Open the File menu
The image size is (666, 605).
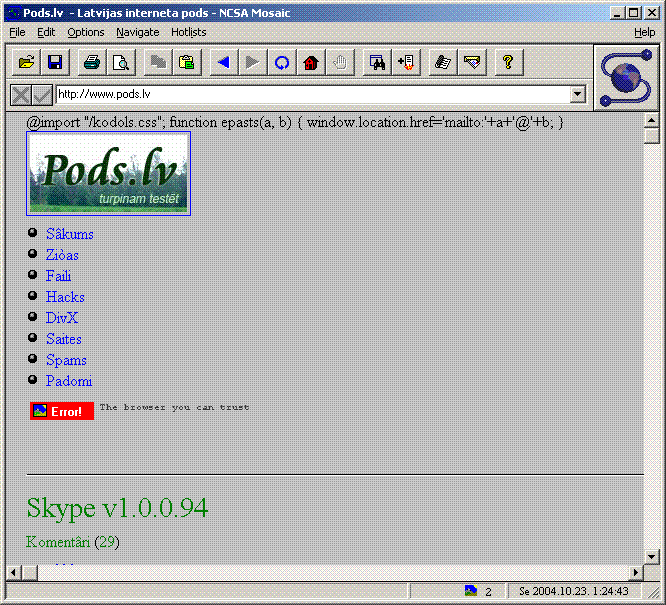(x=17, y=32)
